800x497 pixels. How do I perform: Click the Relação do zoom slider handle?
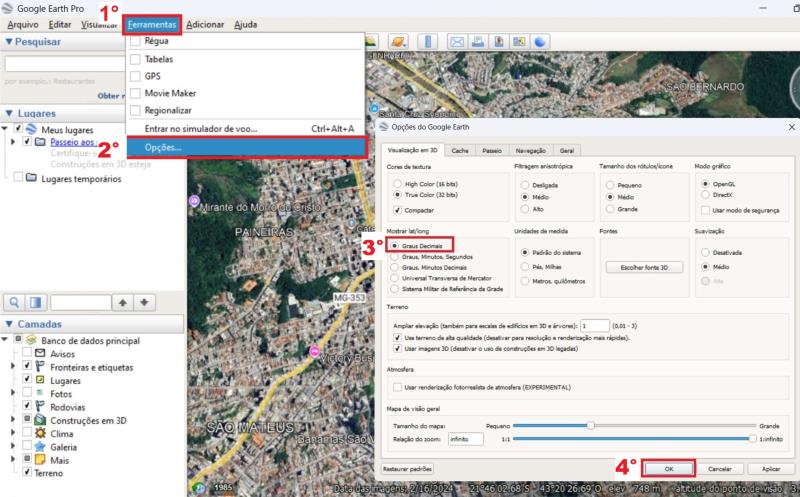(753, 438)
